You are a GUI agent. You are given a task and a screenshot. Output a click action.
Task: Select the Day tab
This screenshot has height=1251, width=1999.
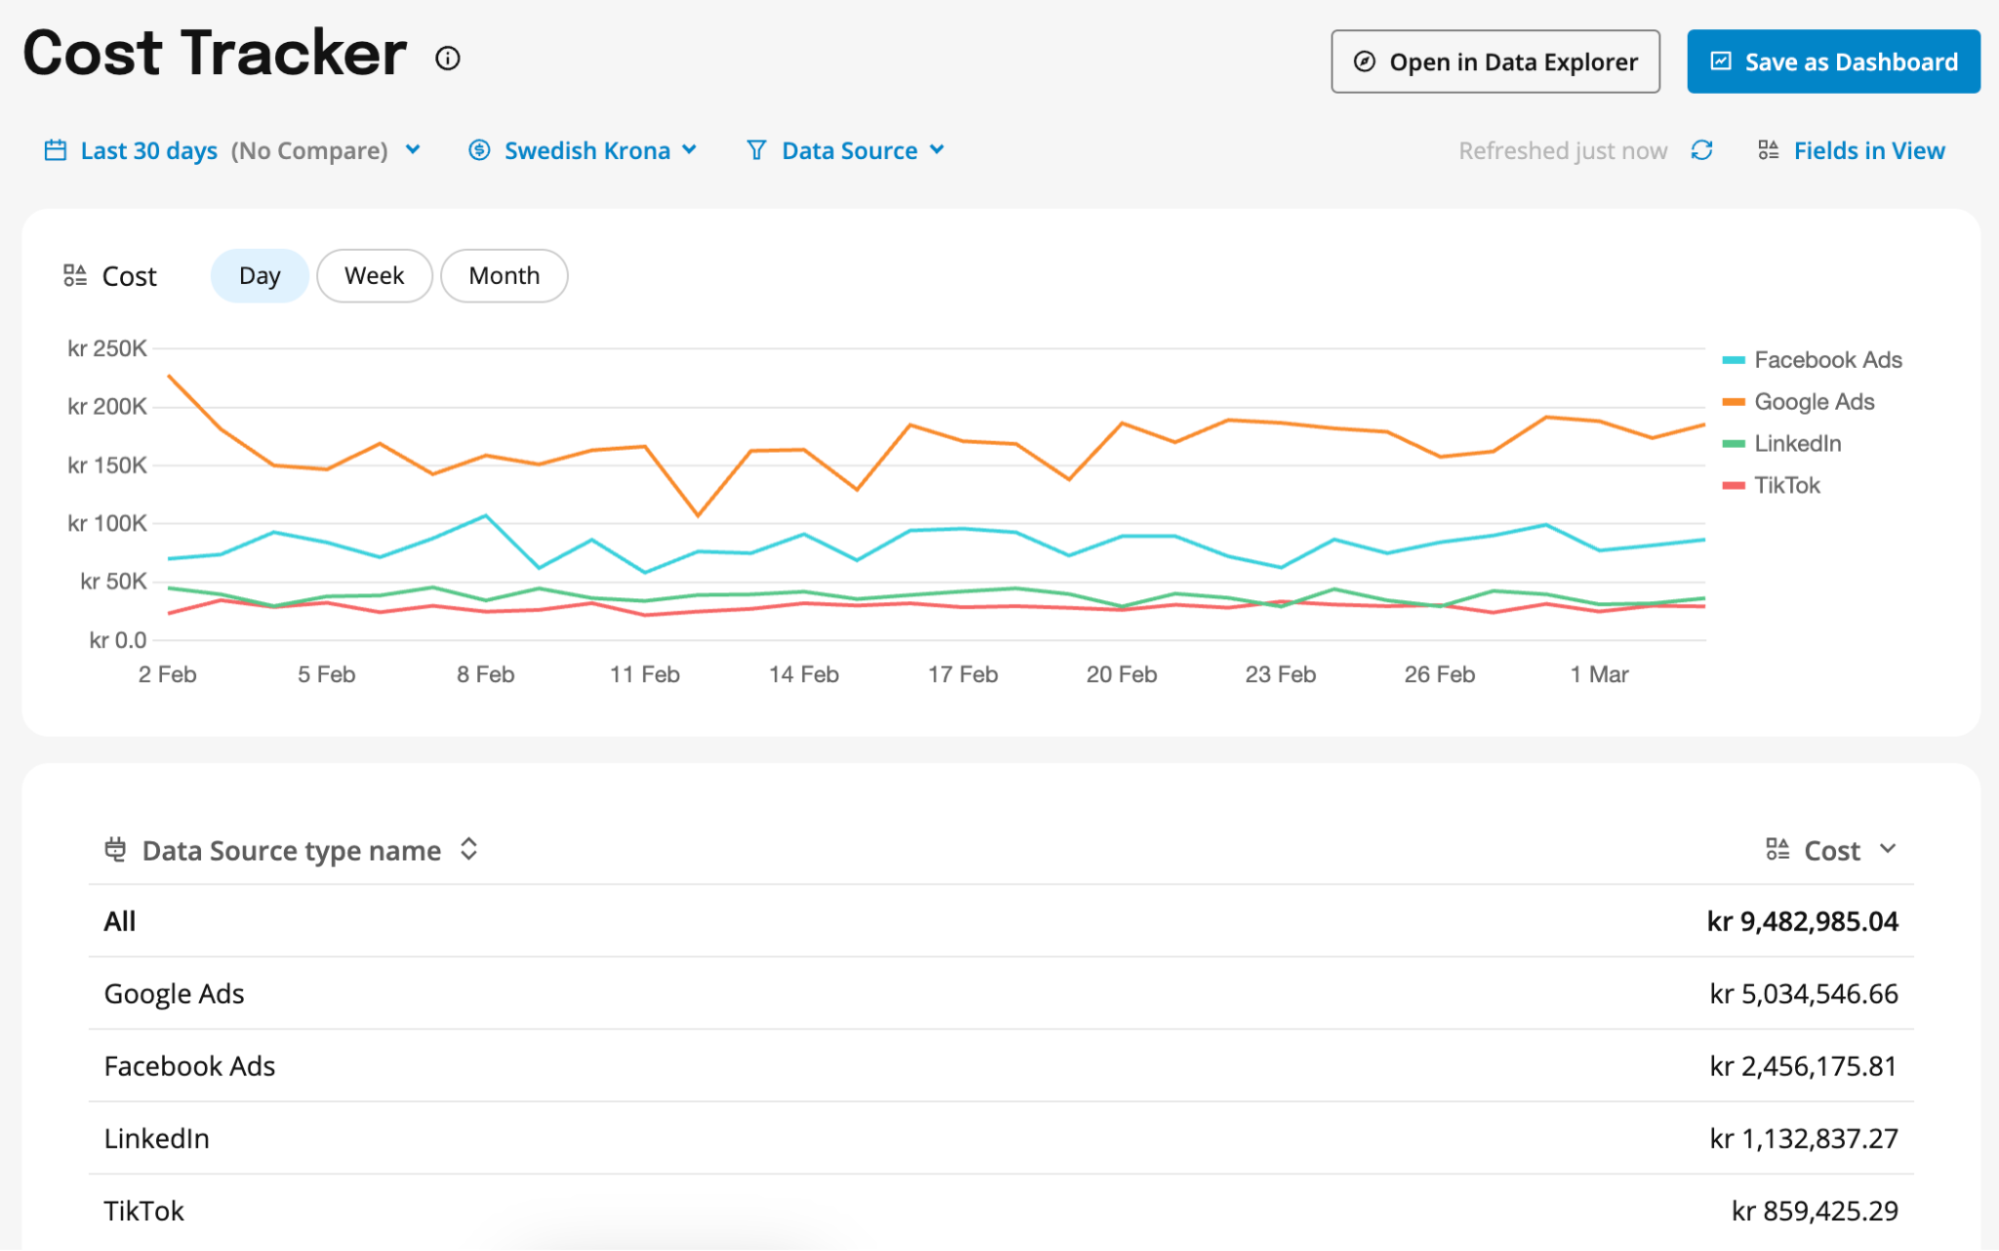(259, 275)
